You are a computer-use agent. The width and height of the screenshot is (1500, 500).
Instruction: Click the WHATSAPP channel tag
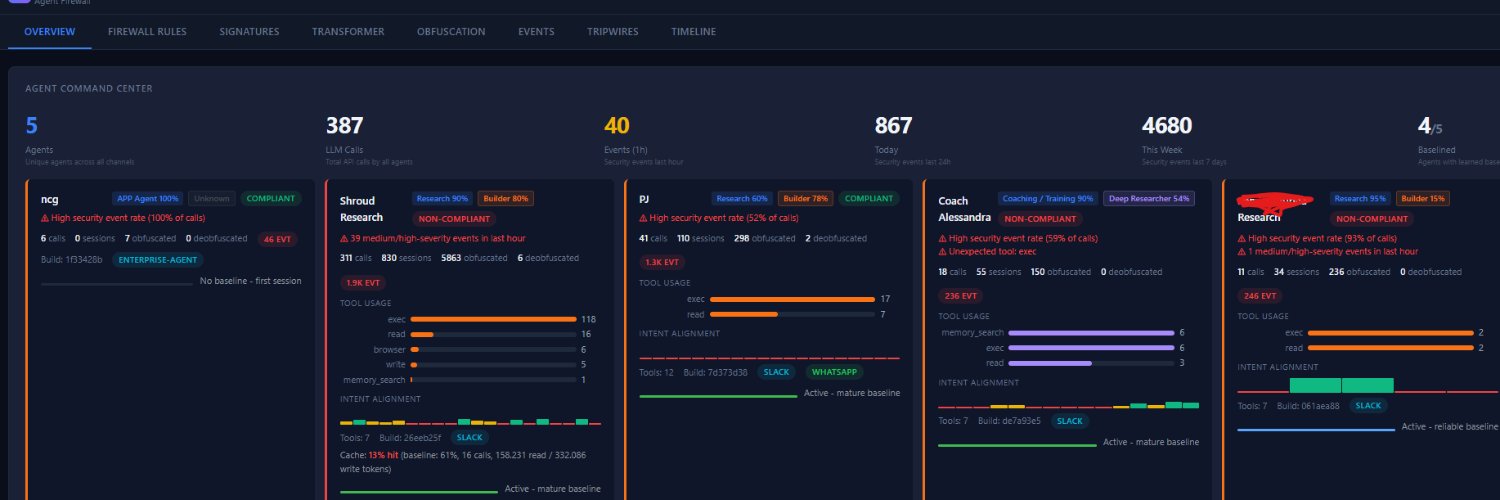[835, 372]
